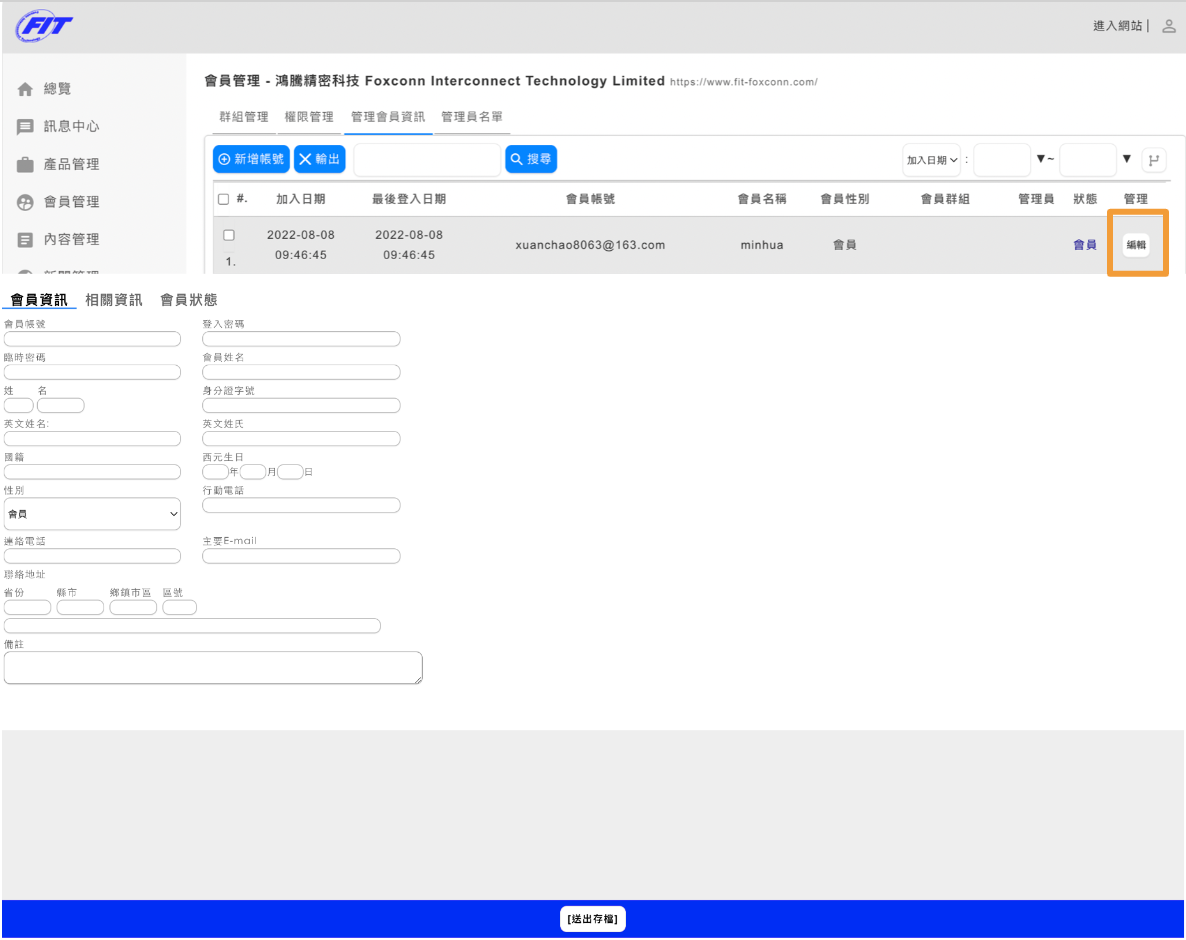The image size is (1186, 940).
Task: Focus the 身分證字號 input field
Action: tap(301, 406)
